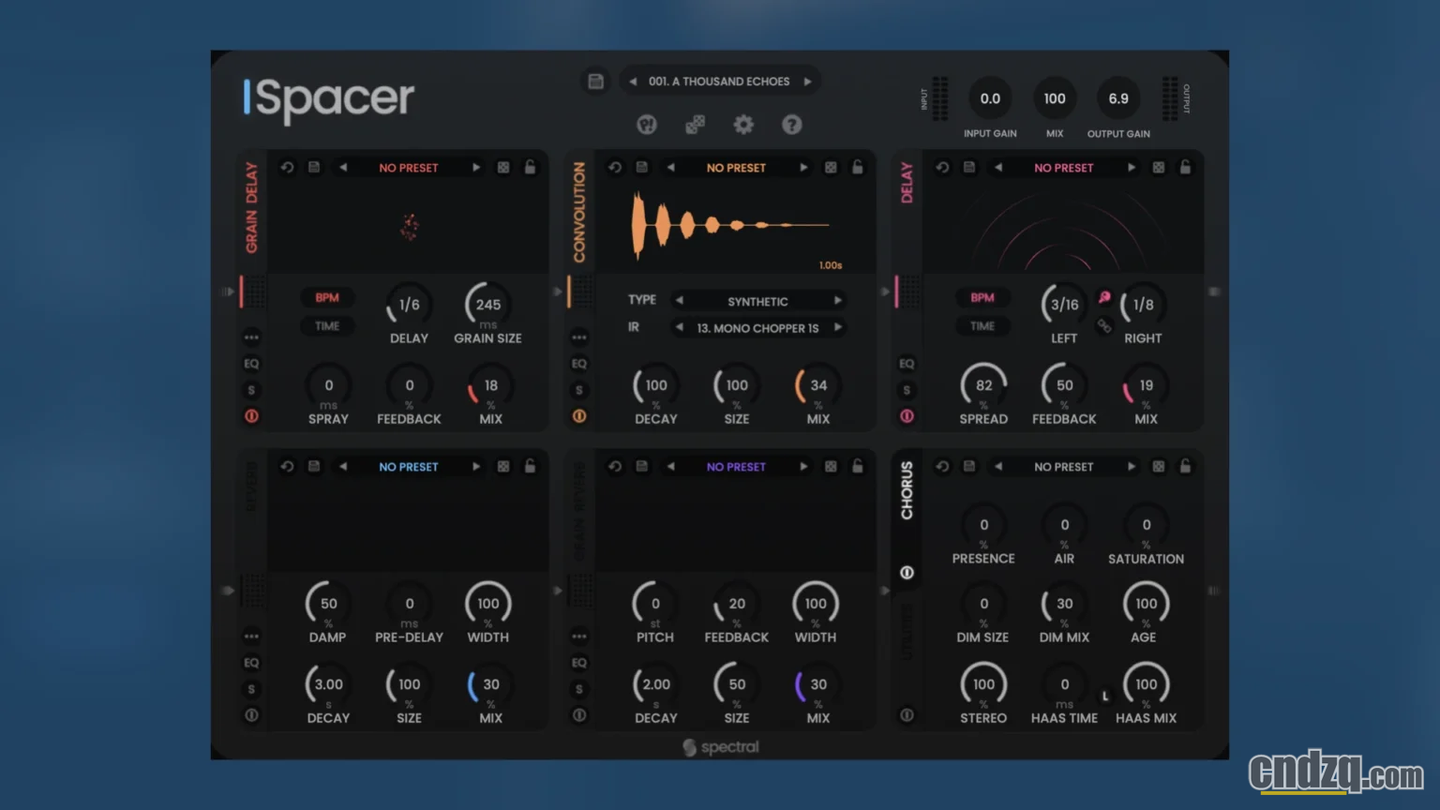Go to previous global preset before A Thousand Echoes
The height and width of the screenshot is (810, 1440).
(x=632, y=81)
